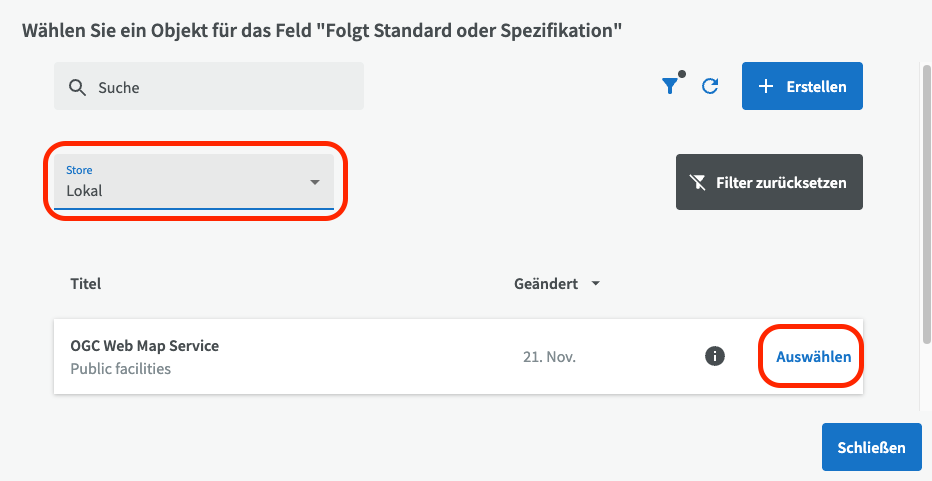Viewport: 932px width, 481px height.
Task: Click the 21. Nov. date cell
Action: tap(550, 356)
